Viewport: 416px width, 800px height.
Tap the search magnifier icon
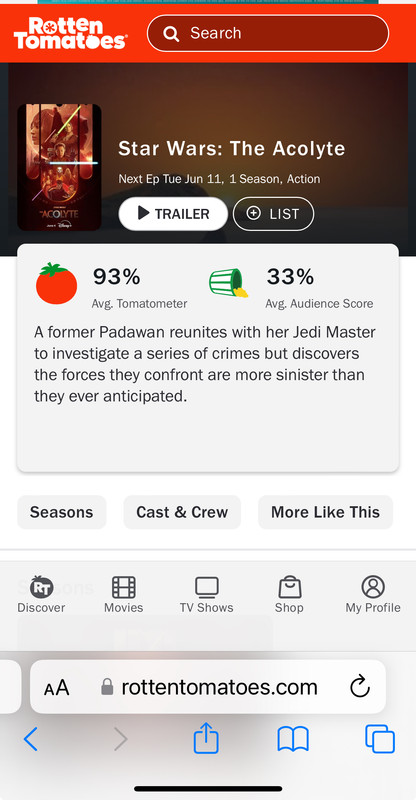point(171,34)
